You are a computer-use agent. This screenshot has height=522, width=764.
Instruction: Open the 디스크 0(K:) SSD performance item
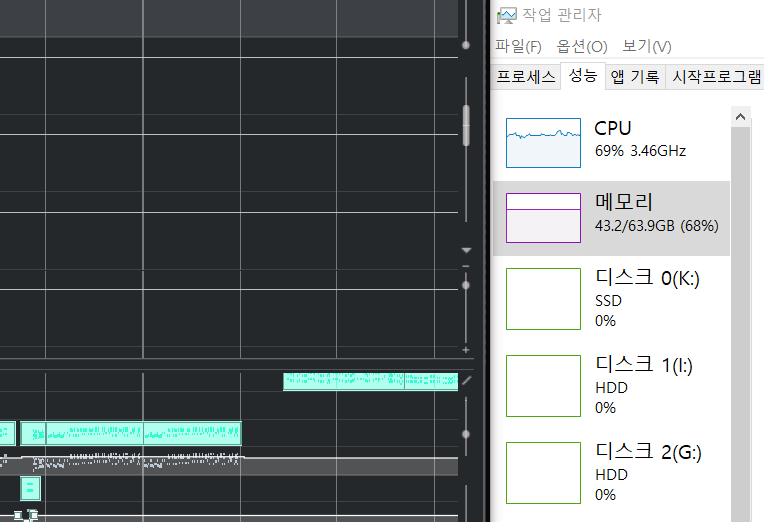coord(612,298)
